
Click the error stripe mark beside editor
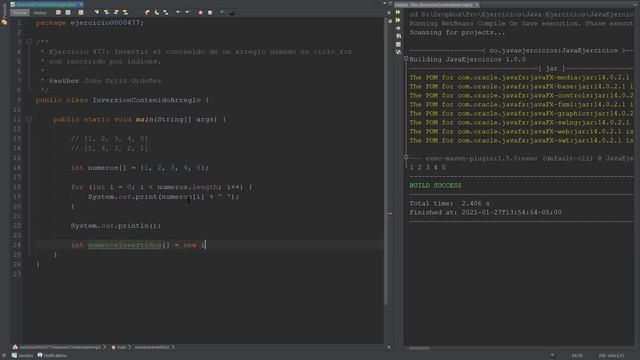point(390,213)
